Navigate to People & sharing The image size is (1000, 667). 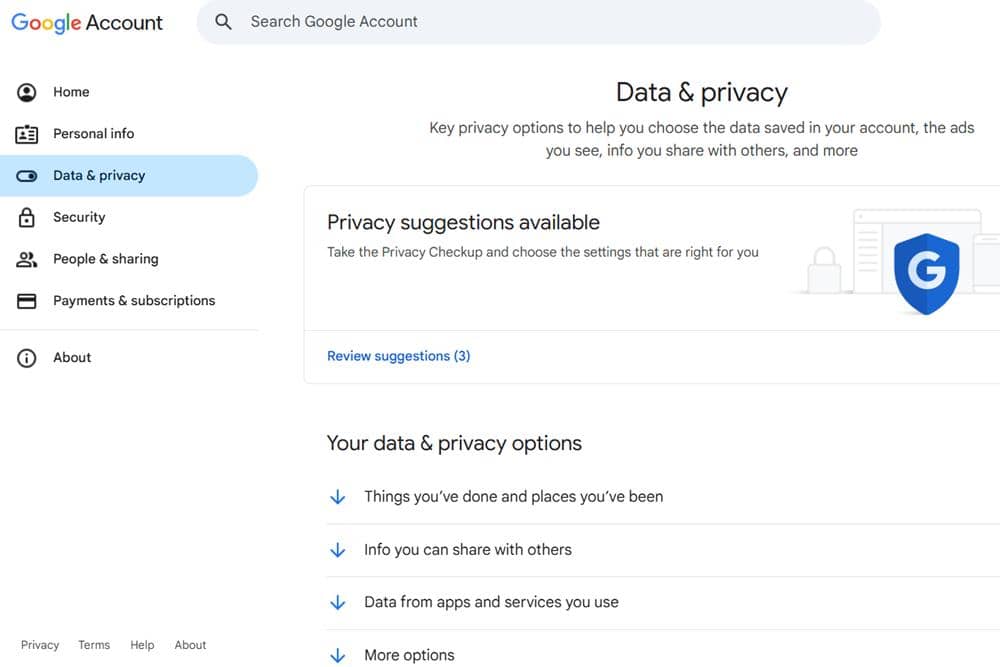105,258
